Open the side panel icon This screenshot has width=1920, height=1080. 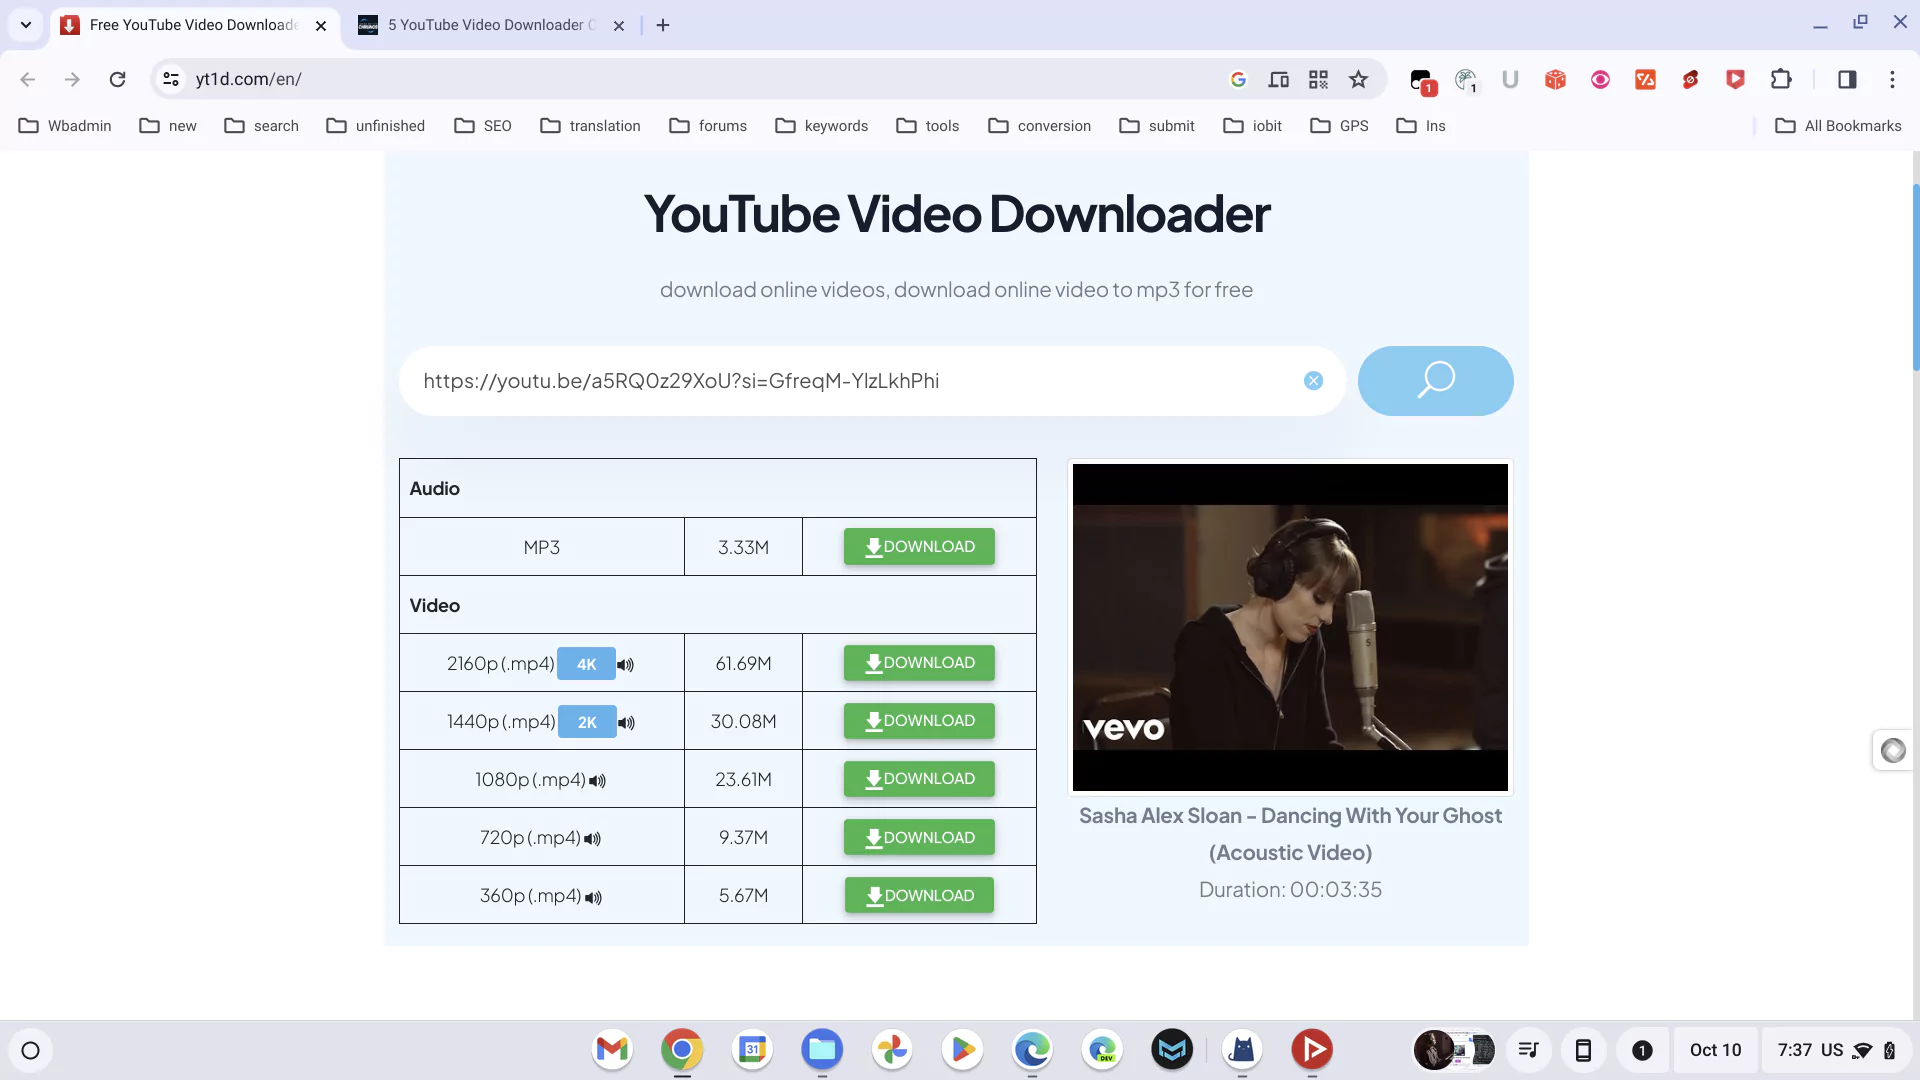tap(1847, 79)
